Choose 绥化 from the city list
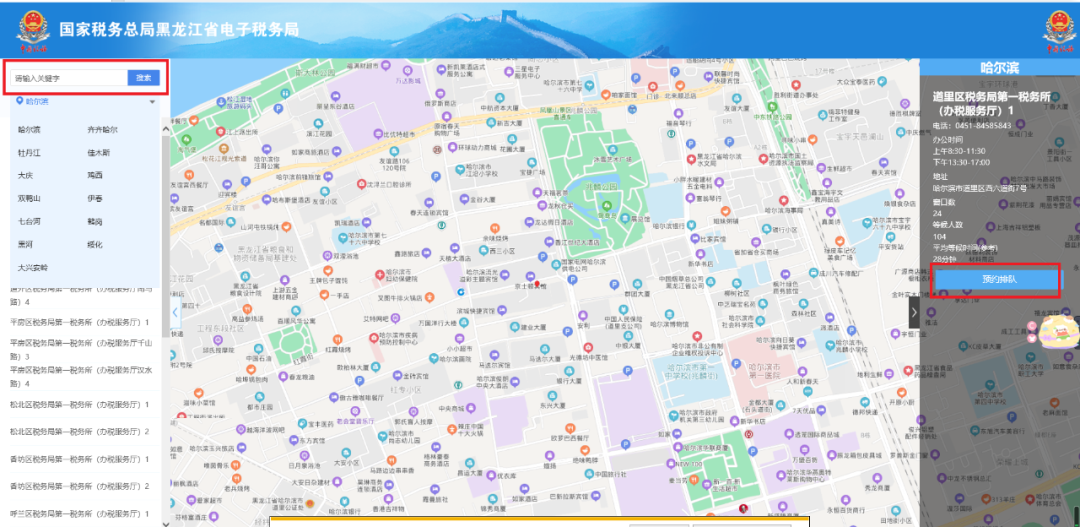Image resolution: width=1080 pixels, height=527 pixels. (94, 245)
